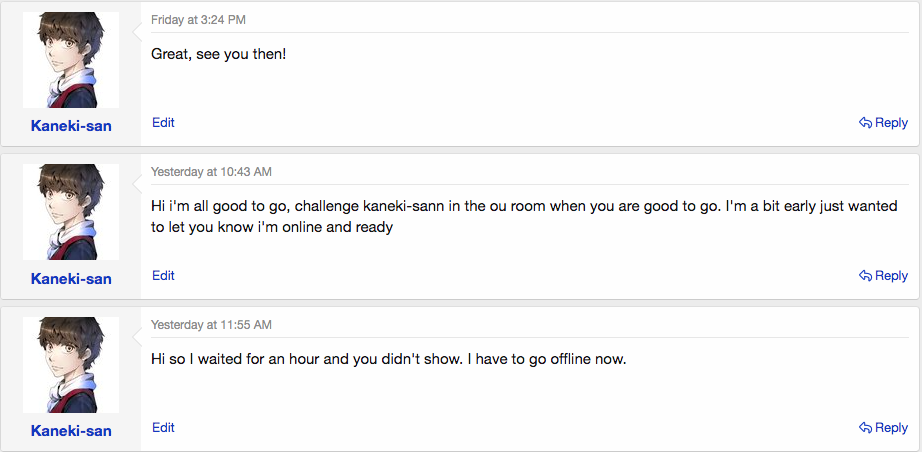Click the 'Friday at 3:24 PM' timestamp
Image resolution: width=922 pixels, height=452 pixels.
198,20
